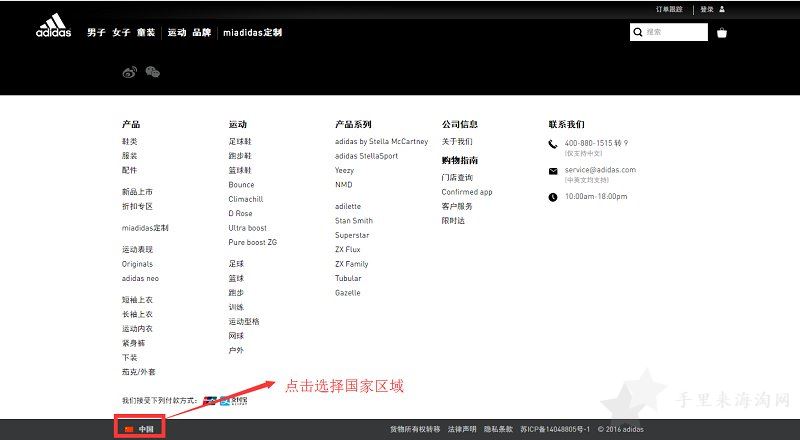
Task: Click the UnionPay payment card icon
Action: [210, 401]
